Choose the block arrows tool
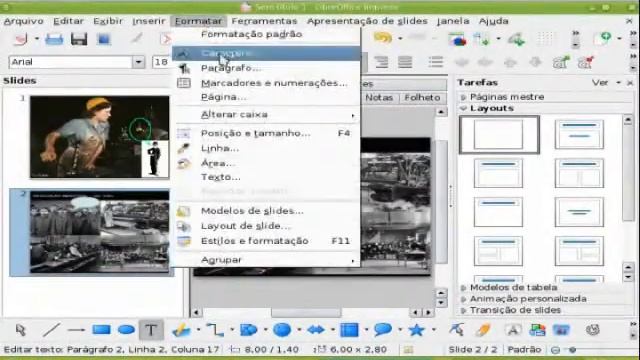The image size is (640, 360). [316, 330]
